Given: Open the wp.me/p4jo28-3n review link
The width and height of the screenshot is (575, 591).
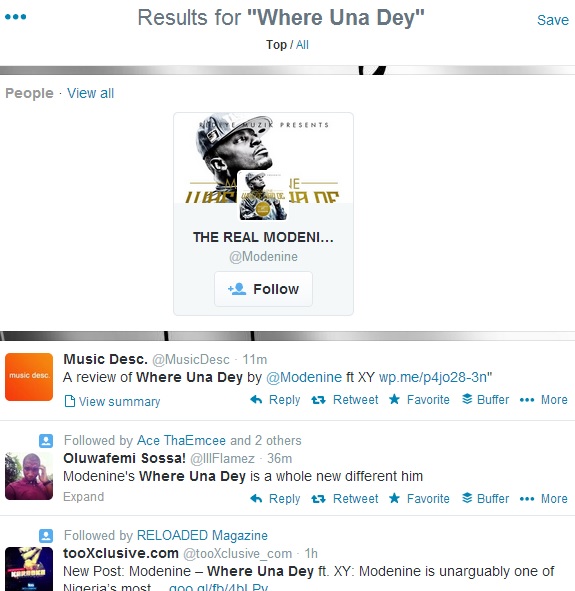Looking at the screenshot, I should click(433, 377).
